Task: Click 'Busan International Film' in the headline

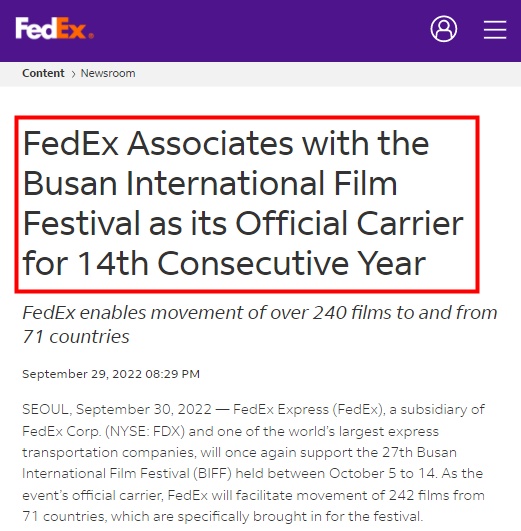Action: tap(210, 184)
